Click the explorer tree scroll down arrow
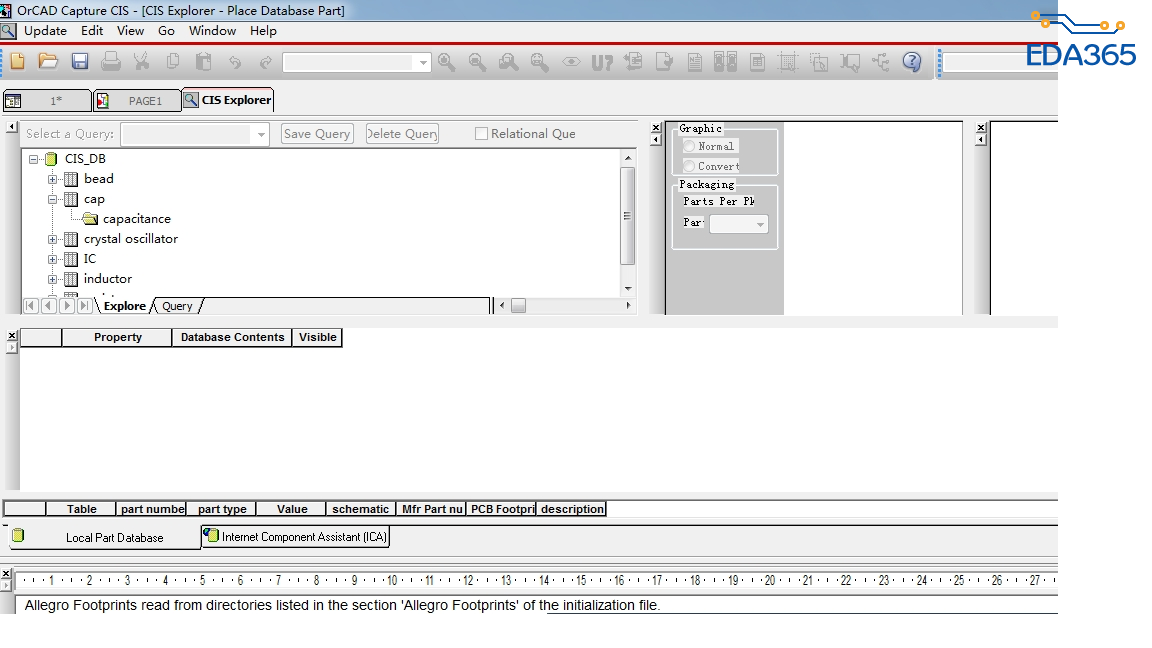Screen dimensions: 1152x648 coord(627,289)
